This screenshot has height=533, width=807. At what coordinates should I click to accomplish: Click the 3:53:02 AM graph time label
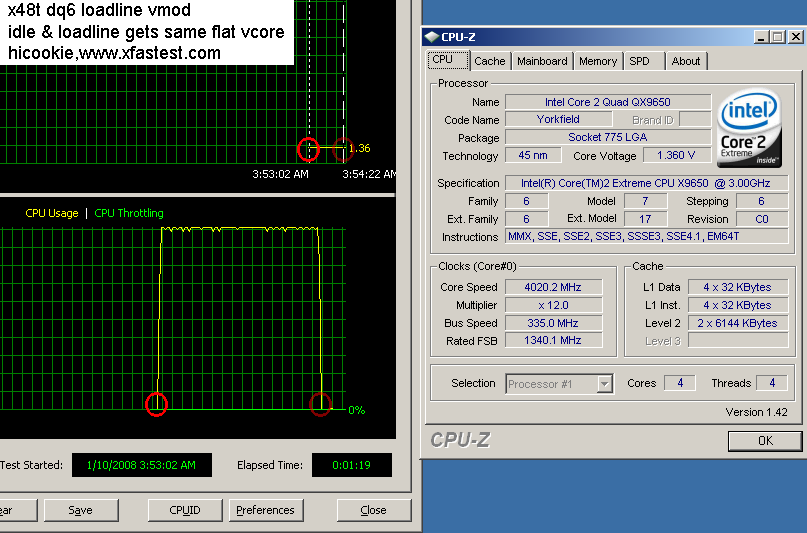[280, 174]
